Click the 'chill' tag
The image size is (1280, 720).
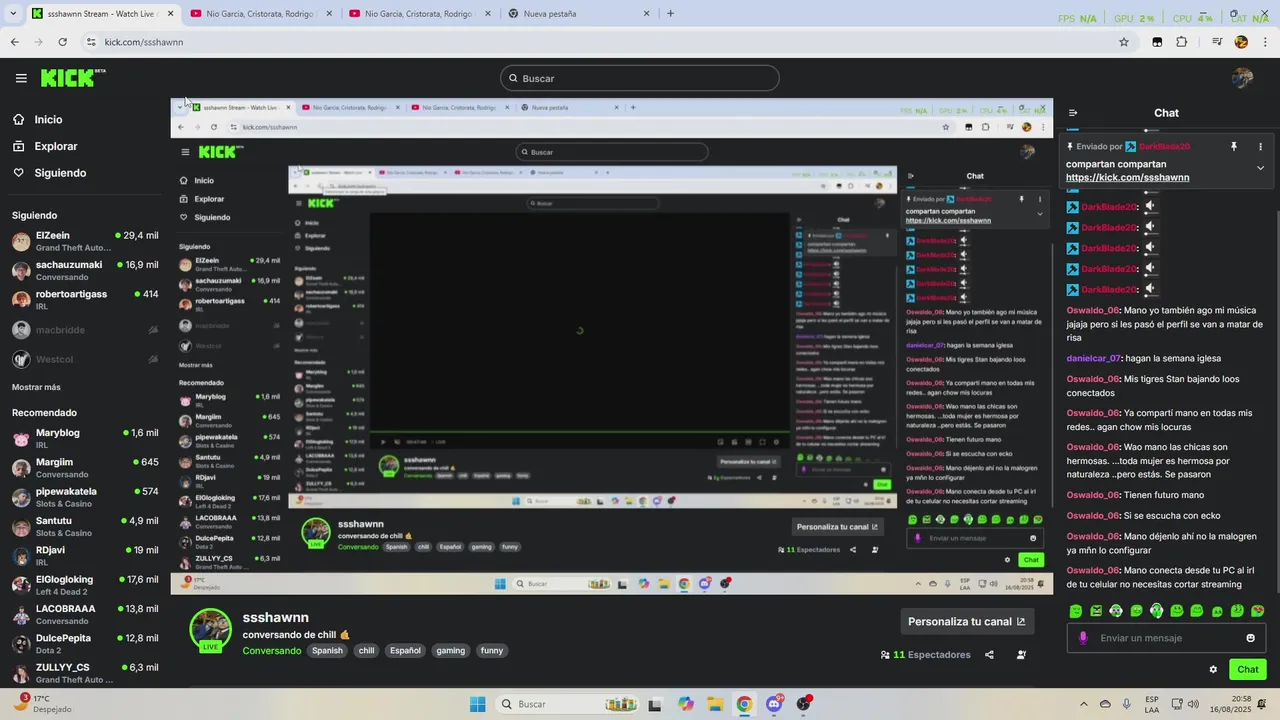tap(366, 651)
